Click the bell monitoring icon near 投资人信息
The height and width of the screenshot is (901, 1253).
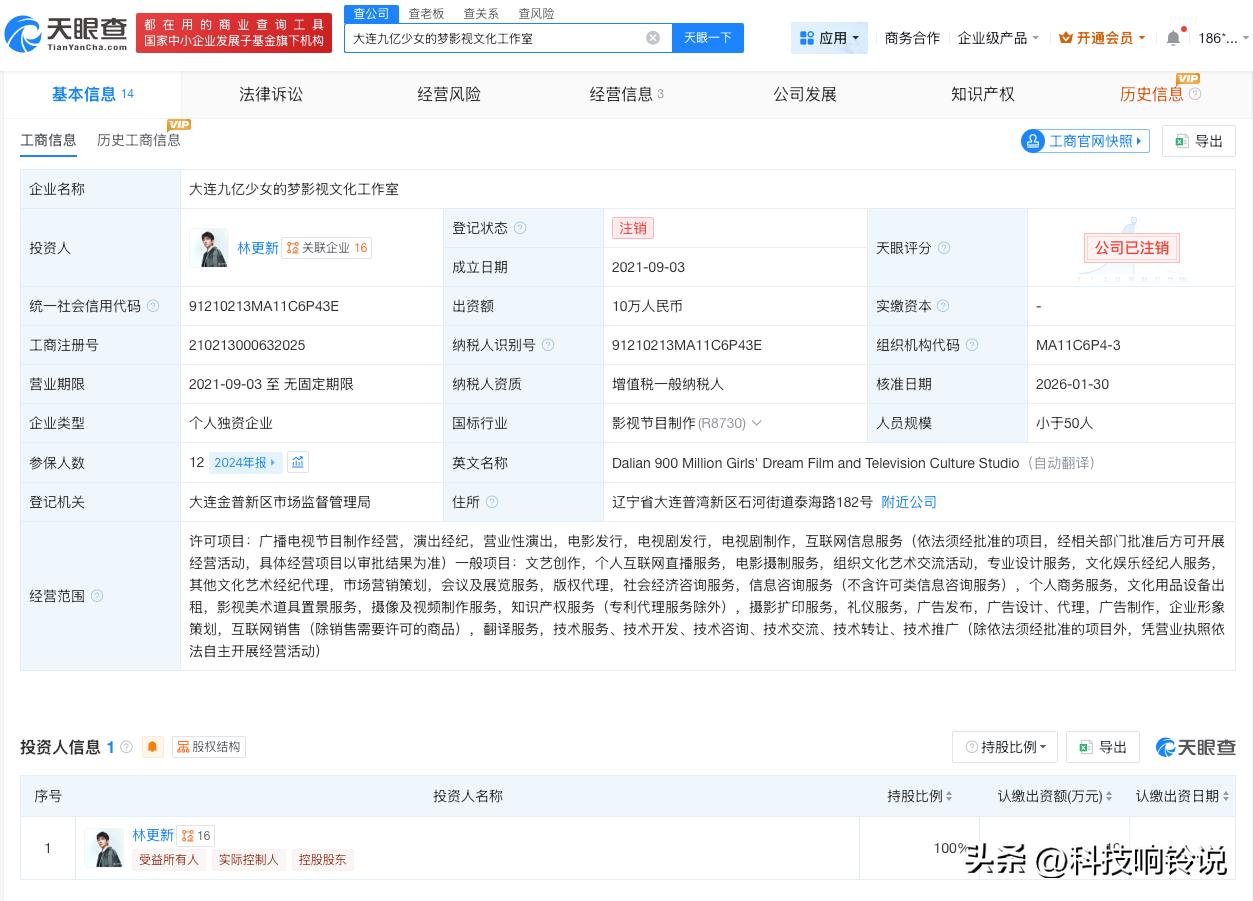152,747
